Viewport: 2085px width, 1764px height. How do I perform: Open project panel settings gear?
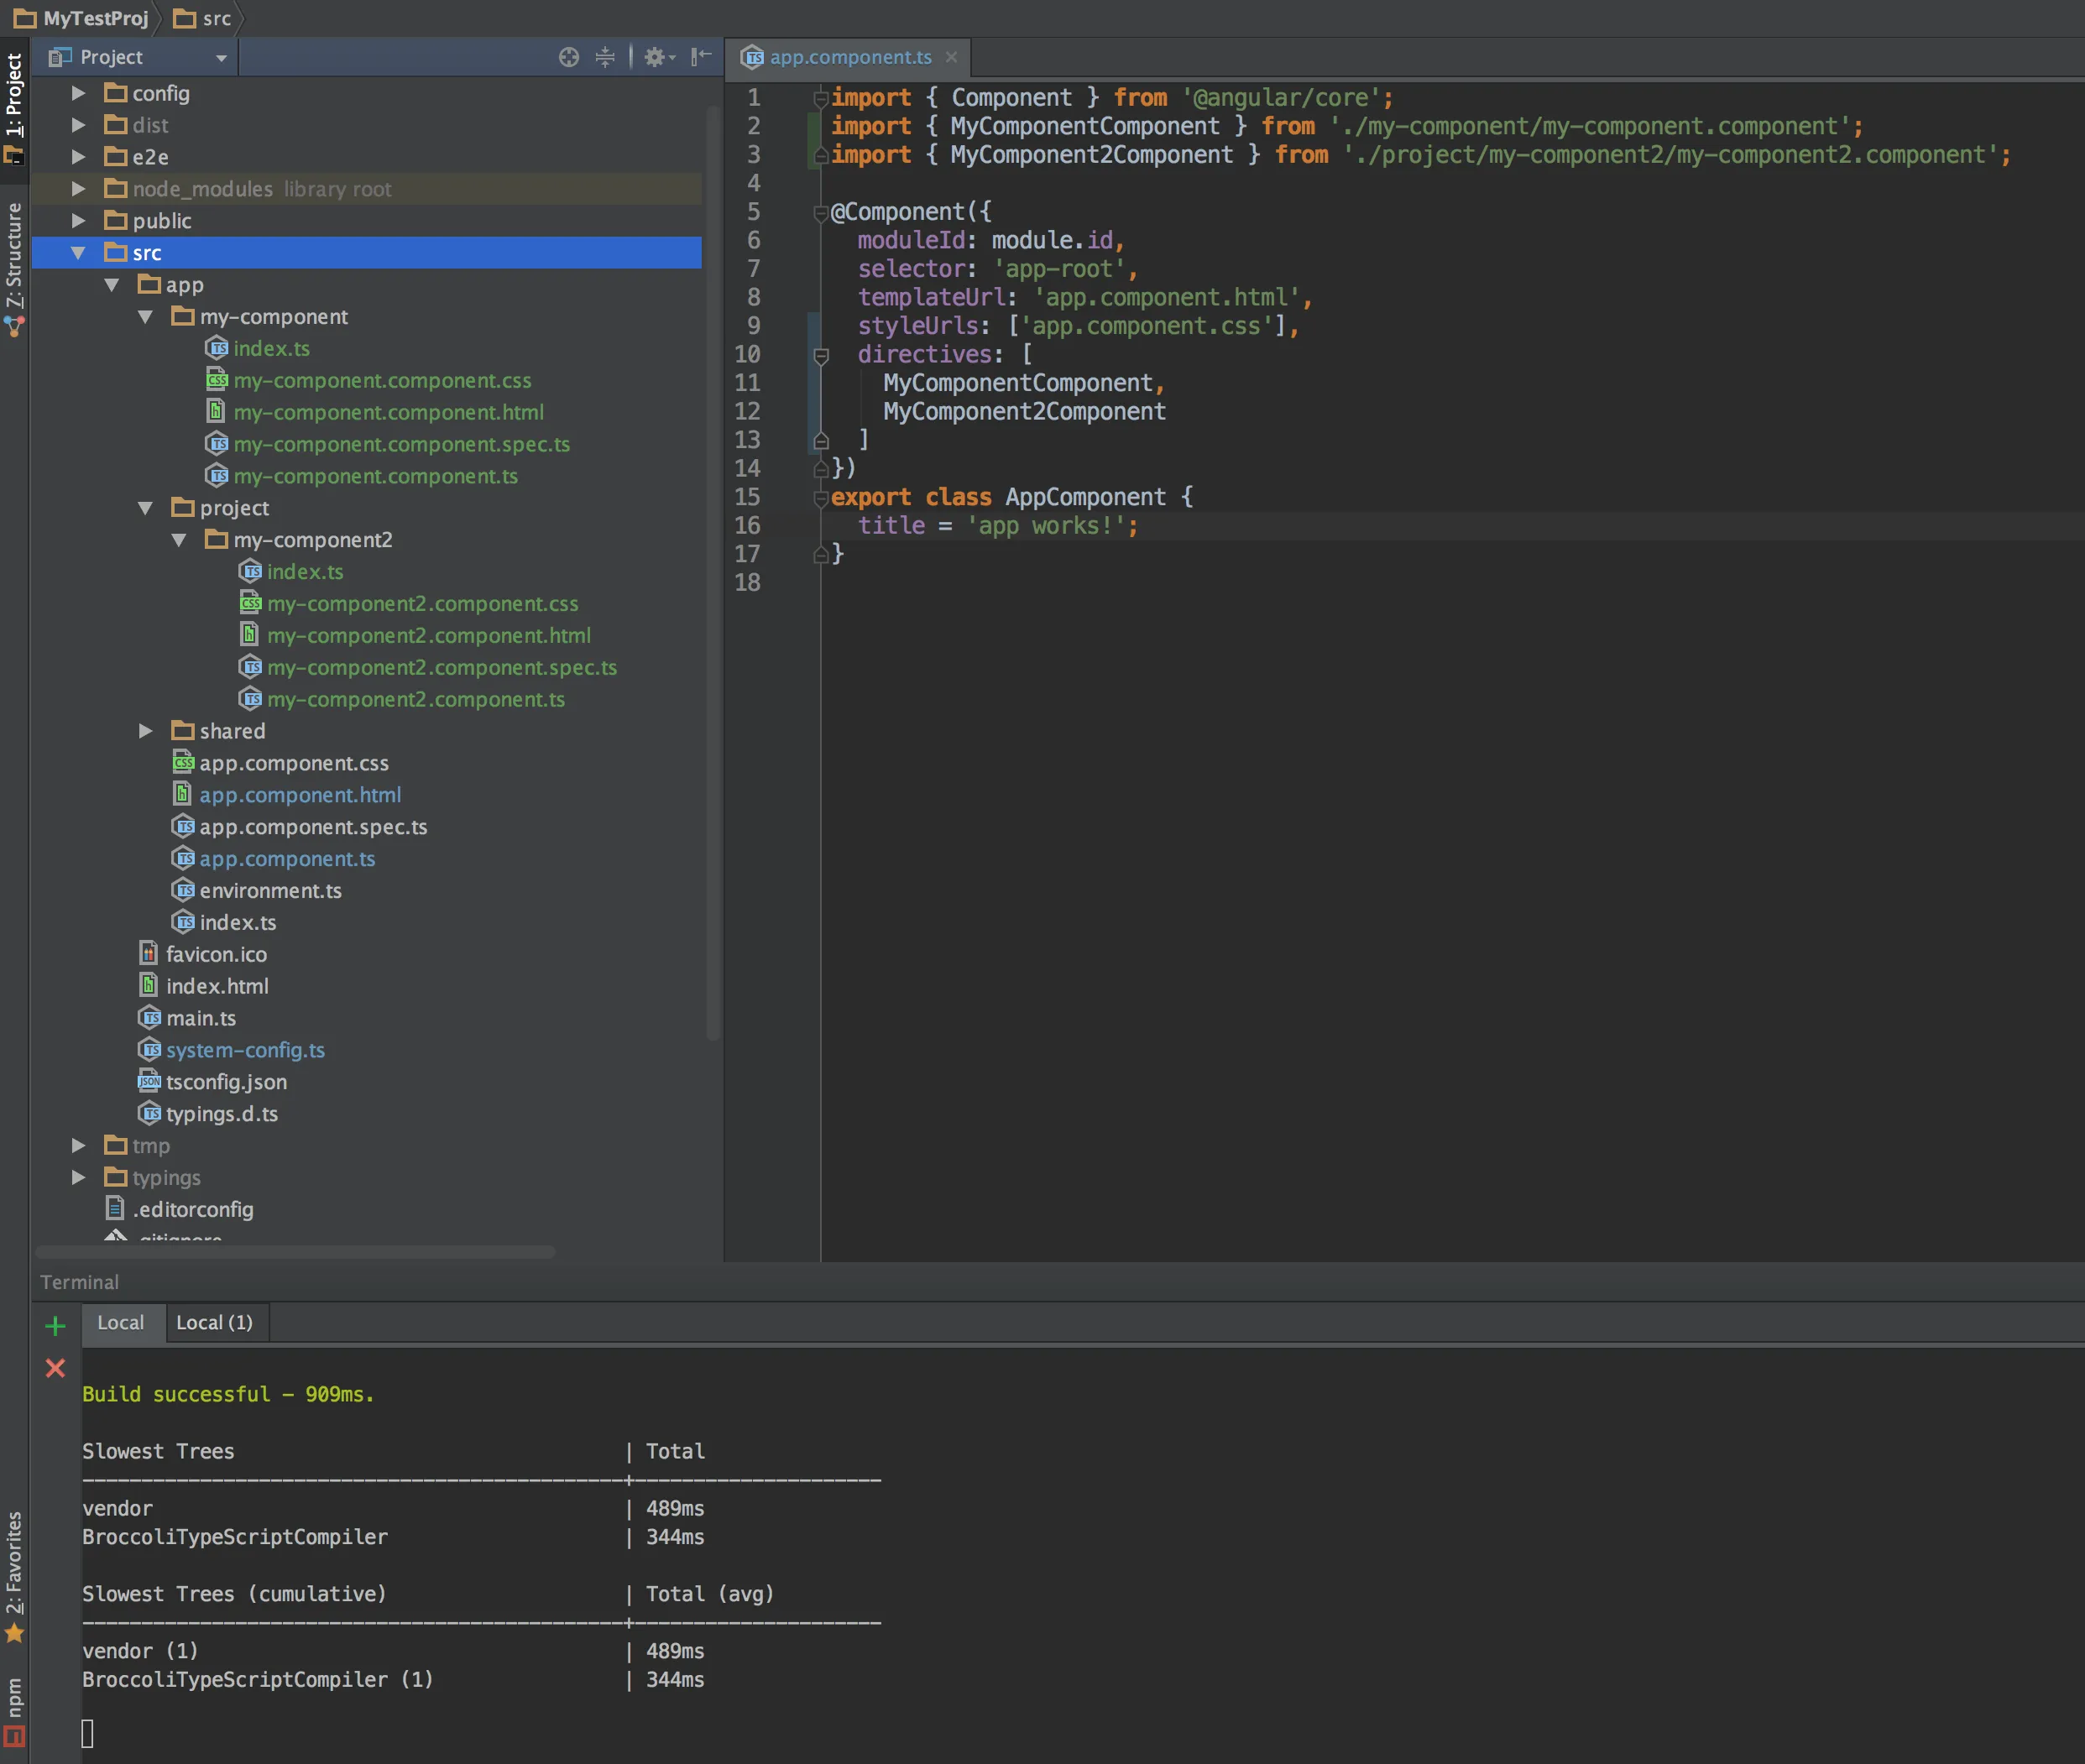656,57
